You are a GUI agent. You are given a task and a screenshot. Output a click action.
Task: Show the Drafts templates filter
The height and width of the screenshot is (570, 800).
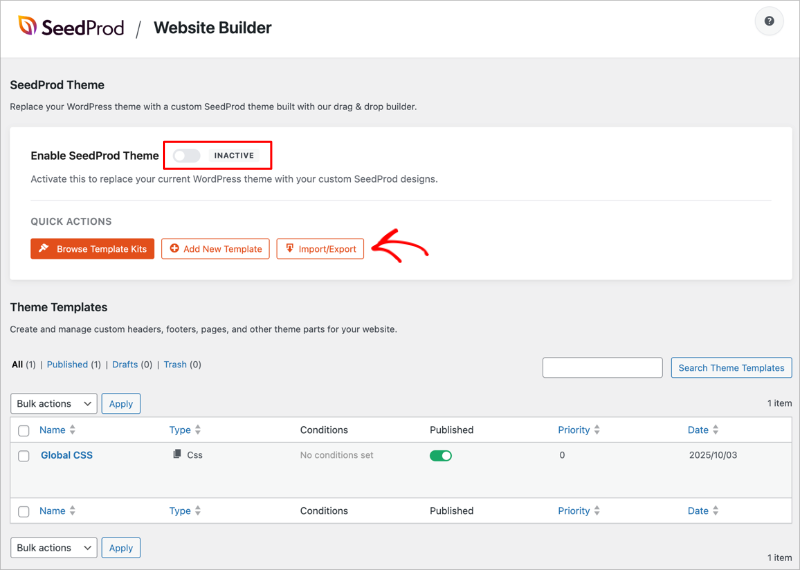(125, 365)
